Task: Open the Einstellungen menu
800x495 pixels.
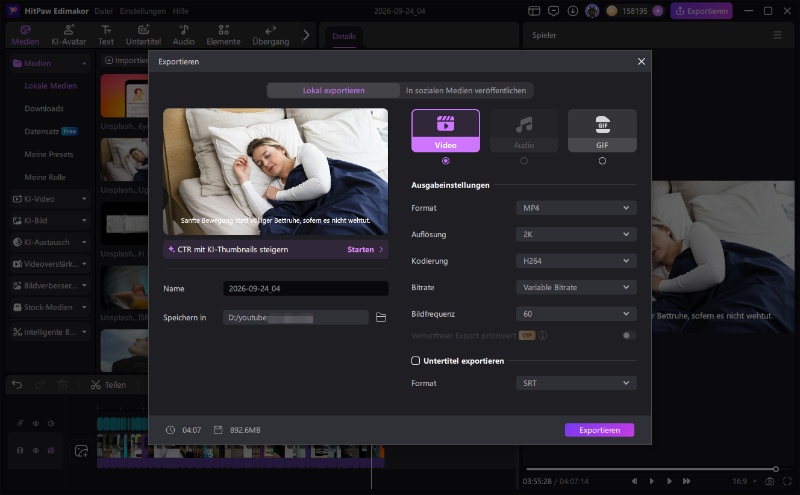Action: coord(142,11)
